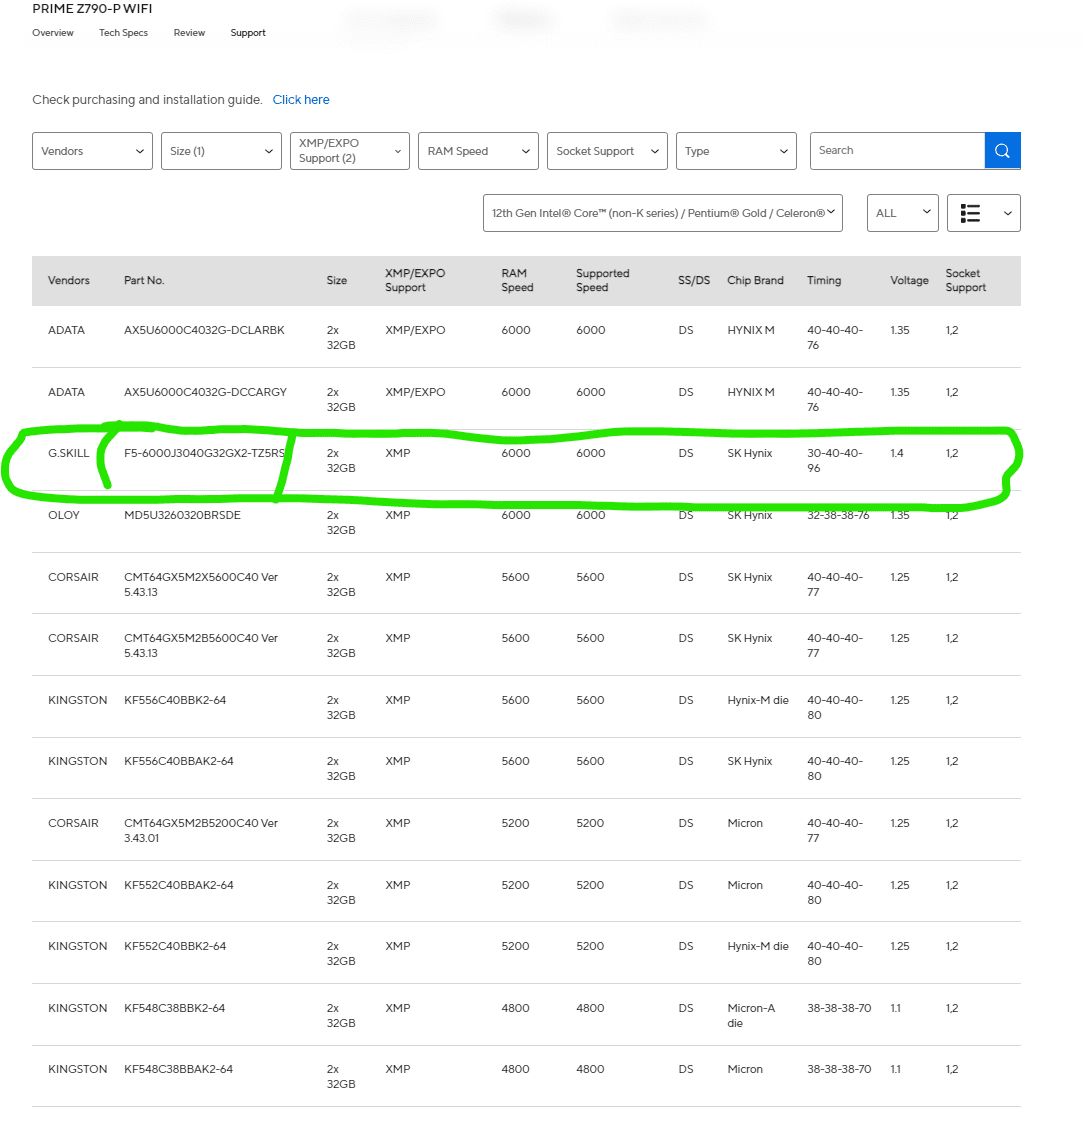Click the PRIME Z790-P WIFI product title
Viewport: 1085px width, 1142px height.
click(x=92, y=9)
